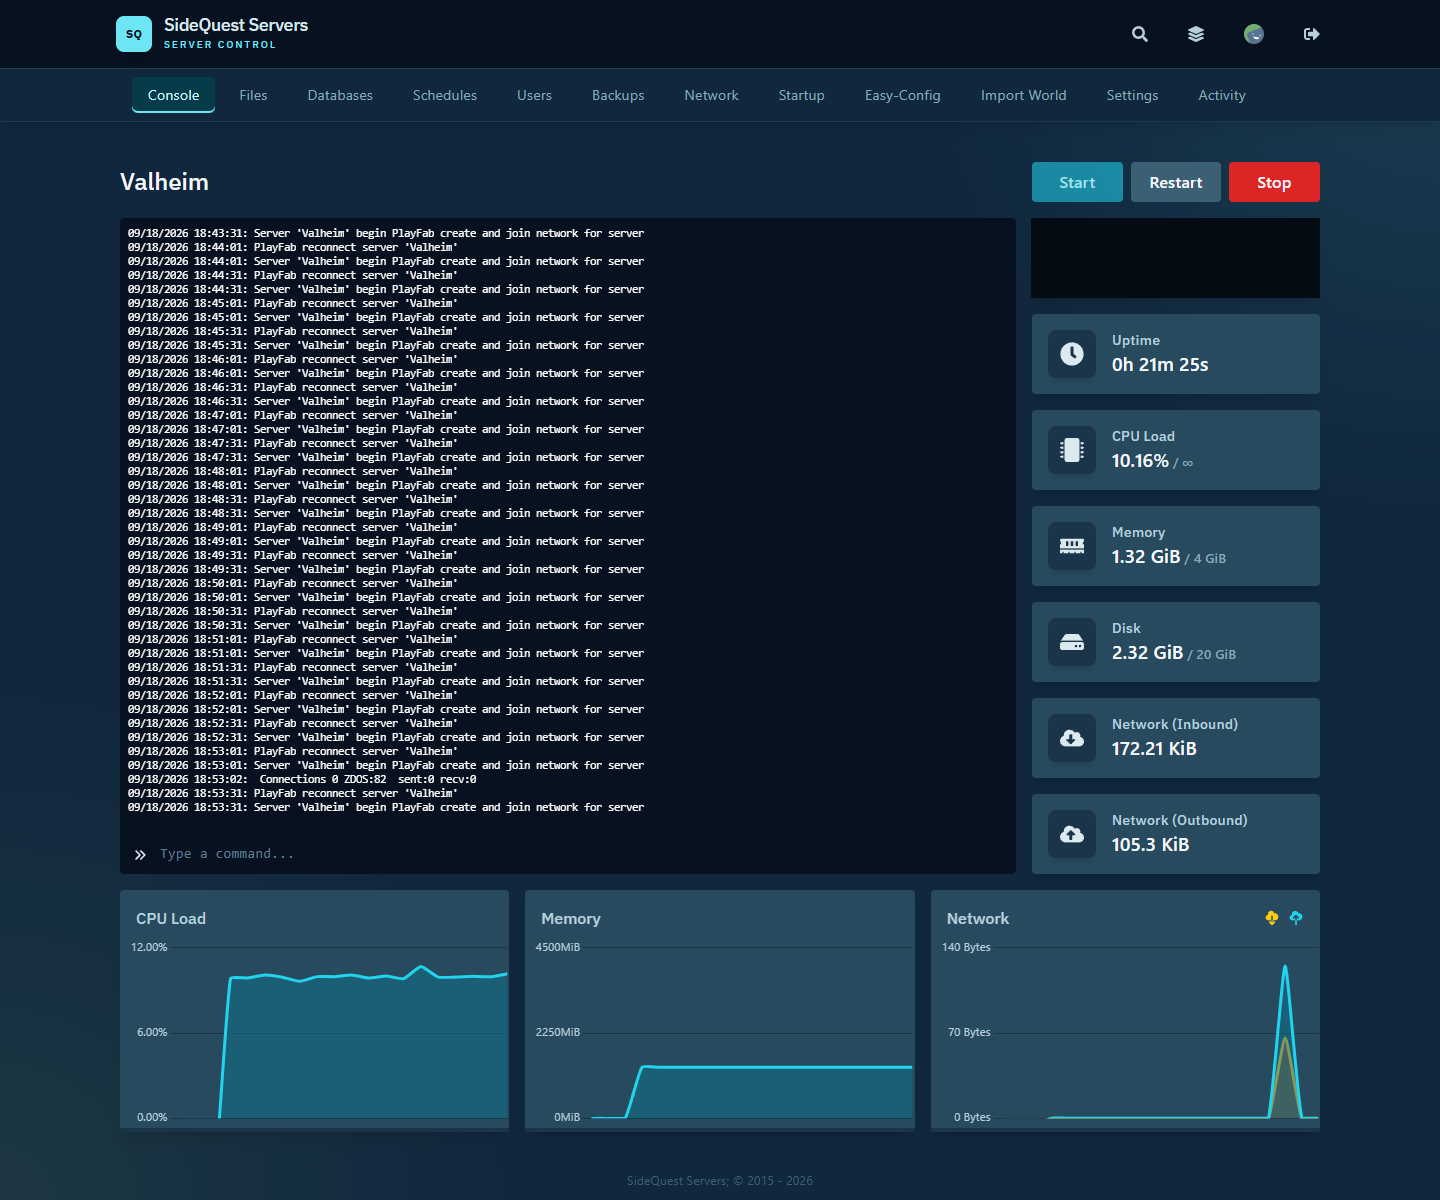Click the 70 Bytes axis label
Image resolution: width=1440 pixels, height=1200 pixels.
969,1032
